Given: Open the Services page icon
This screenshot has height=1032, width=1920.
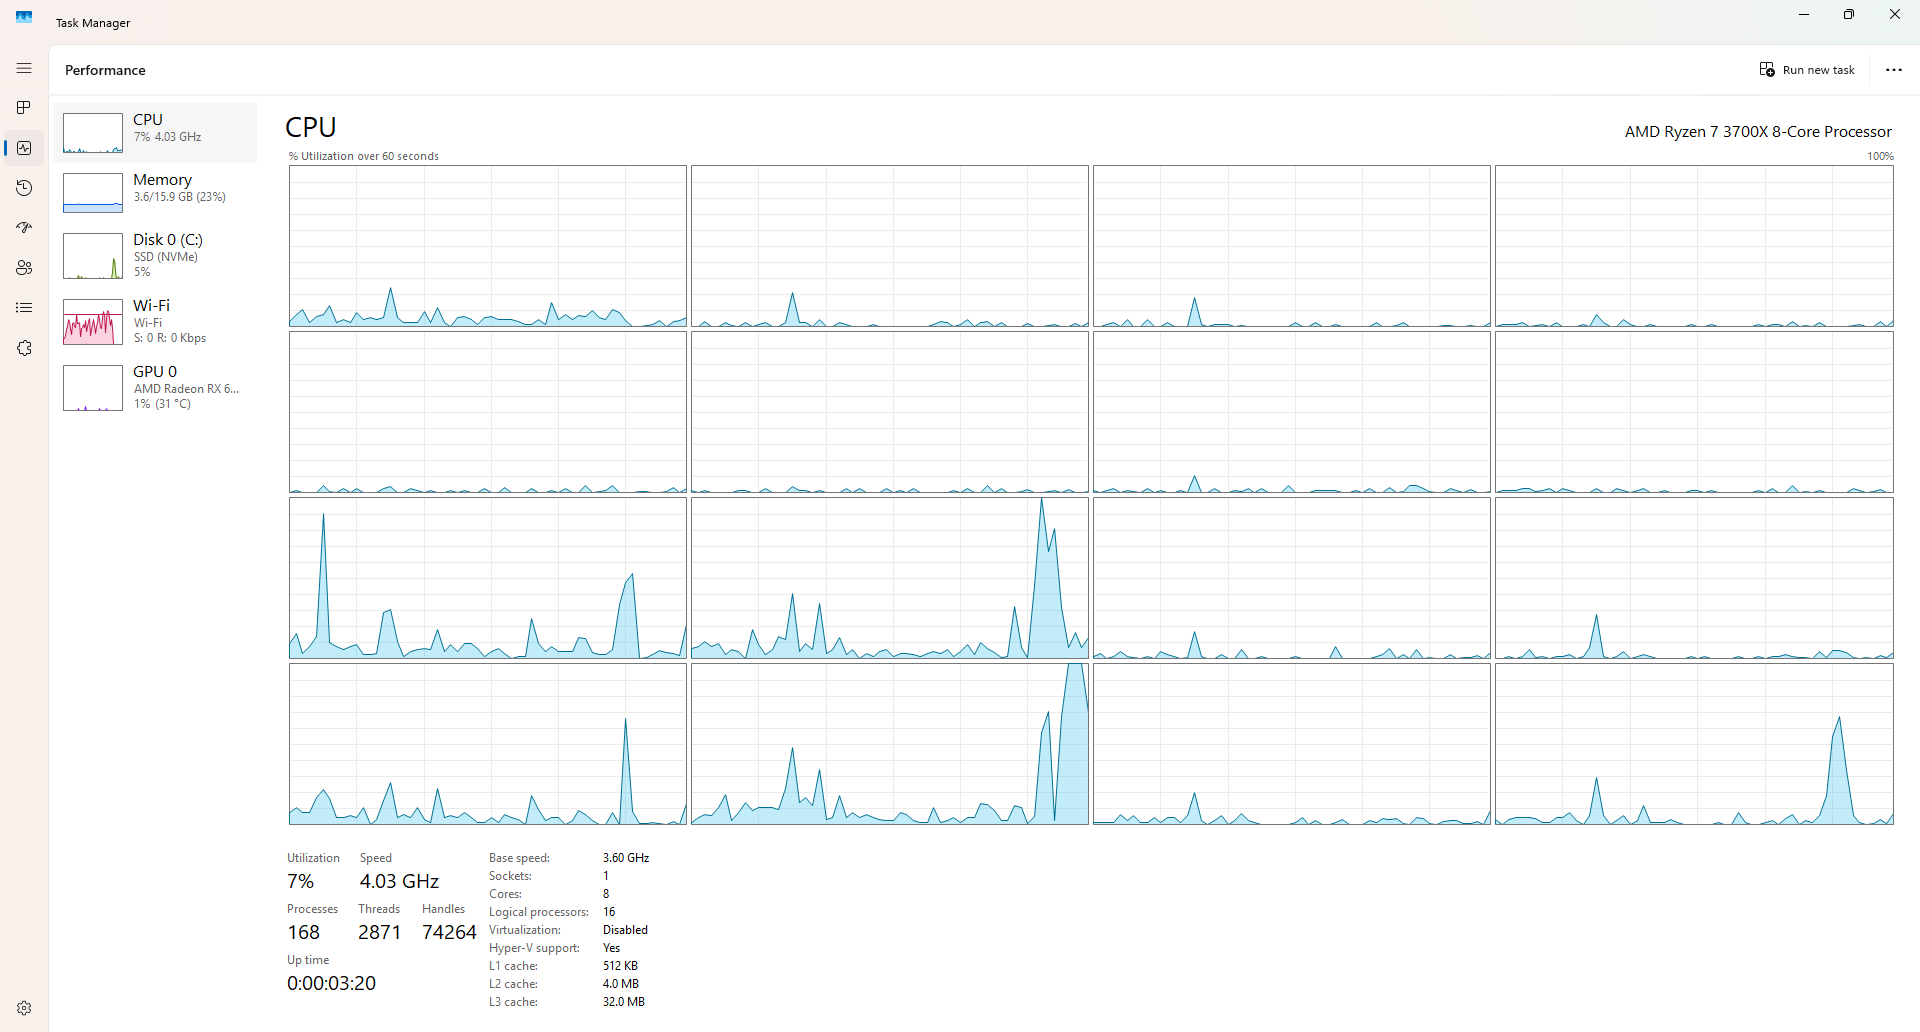Looking at the screenshot, I should point(24,348).
